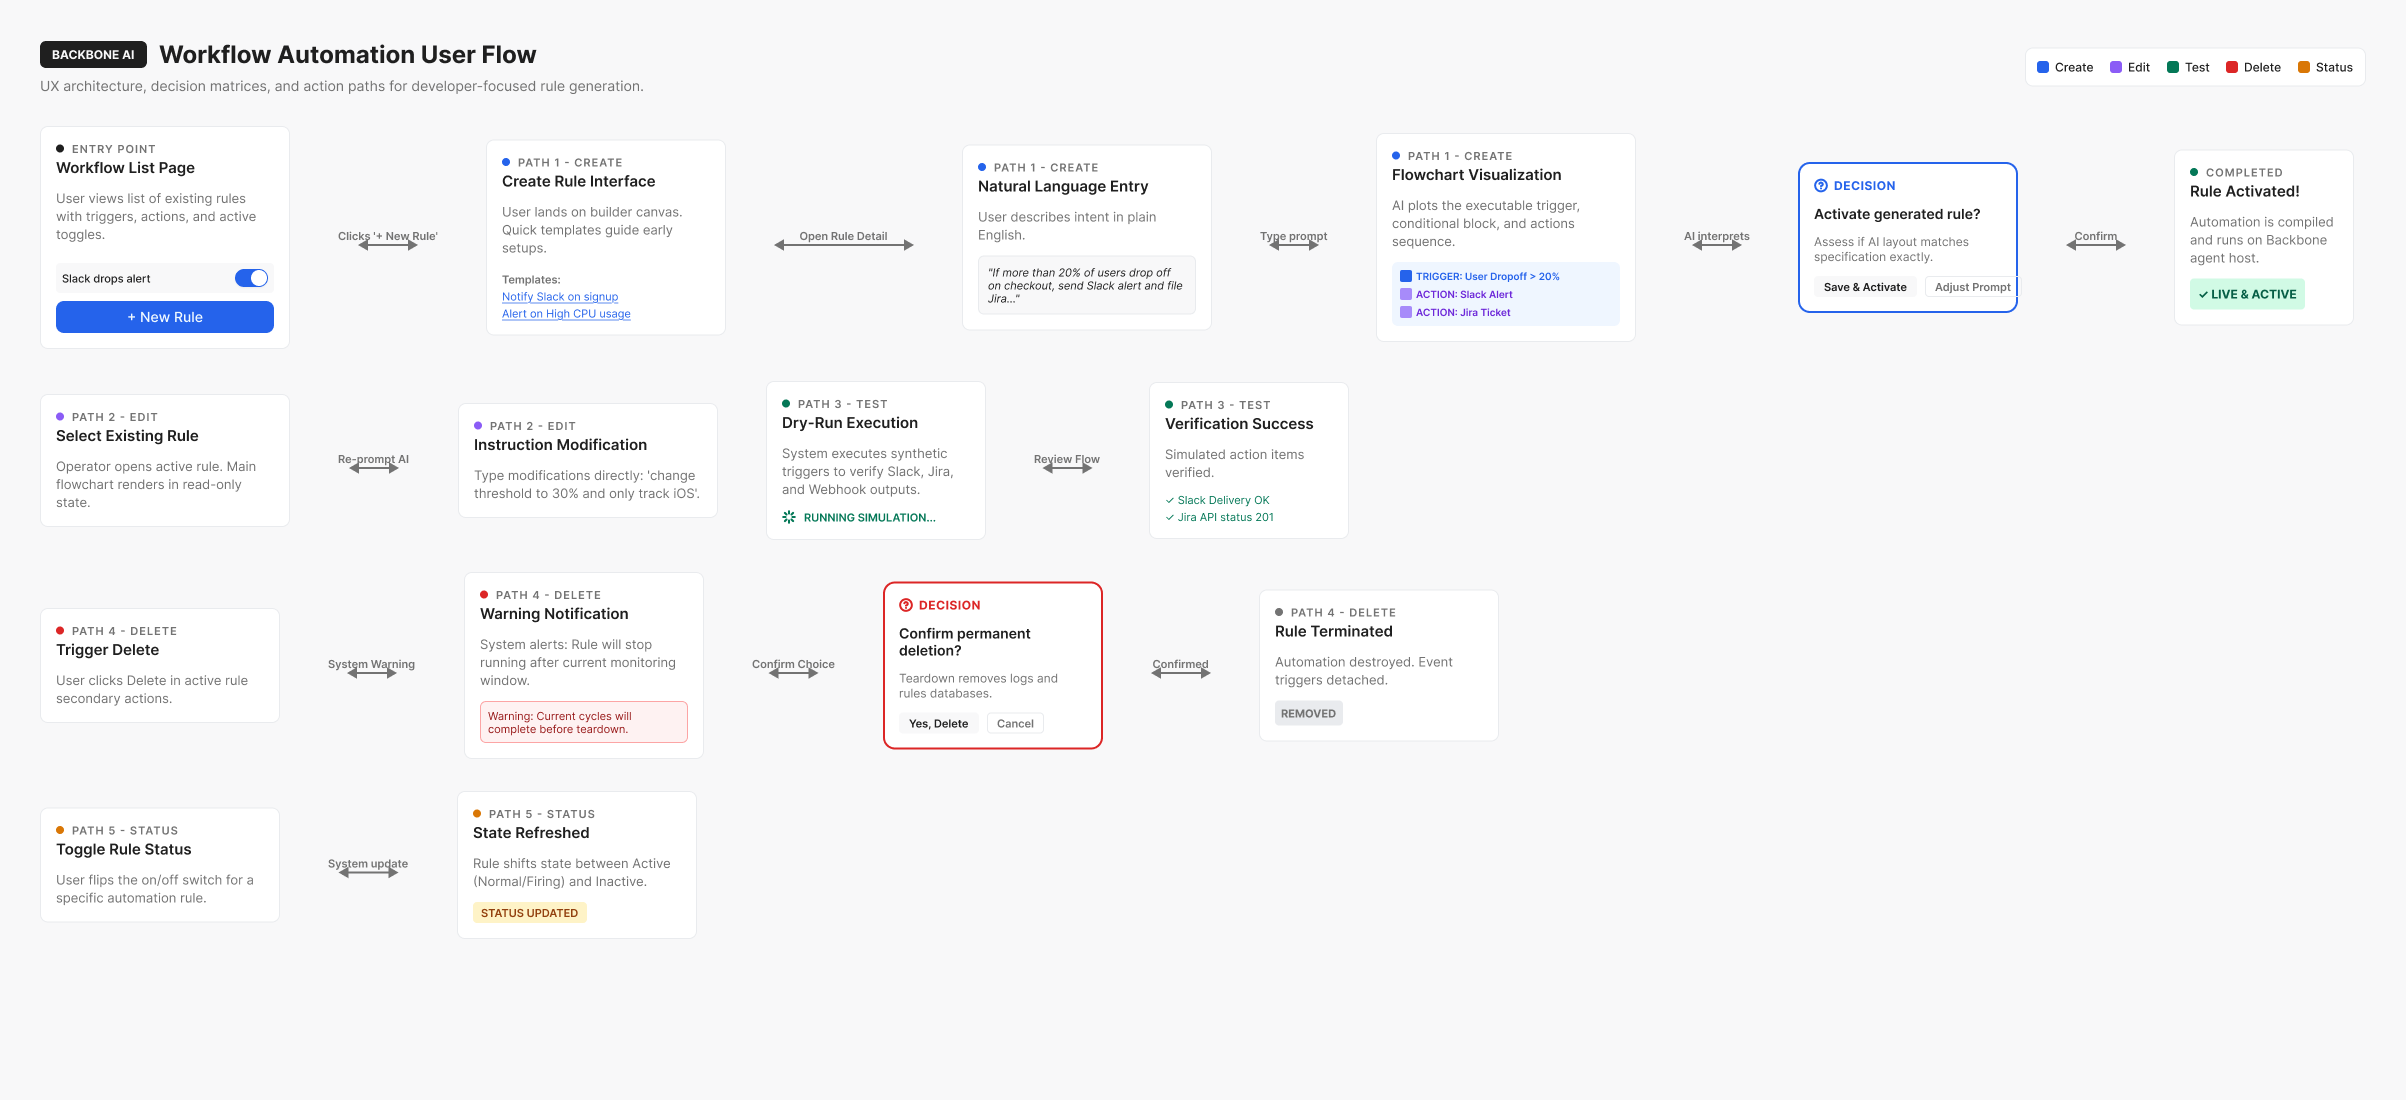
Task: Click the STATUS UPDATED badge
Action: coord(530,913)
